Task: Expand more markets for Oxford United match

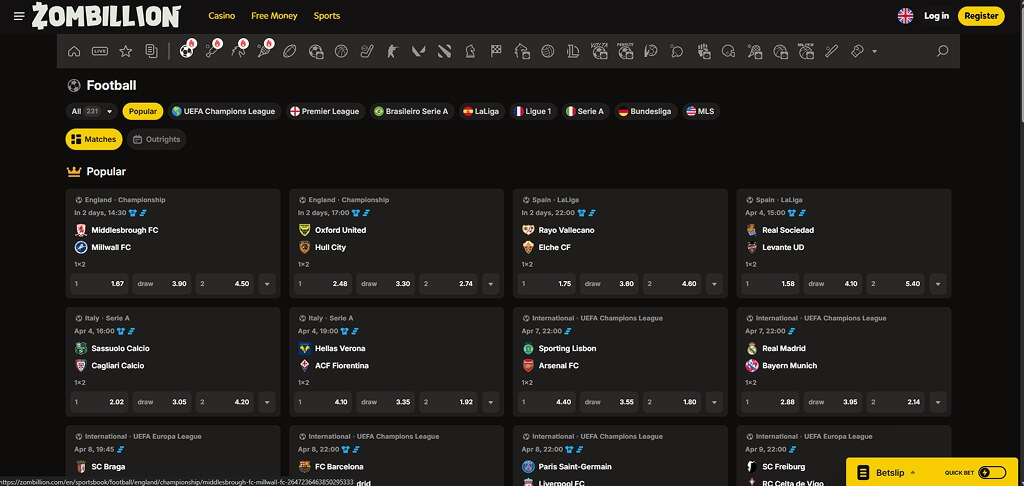Action: [490, 284]
